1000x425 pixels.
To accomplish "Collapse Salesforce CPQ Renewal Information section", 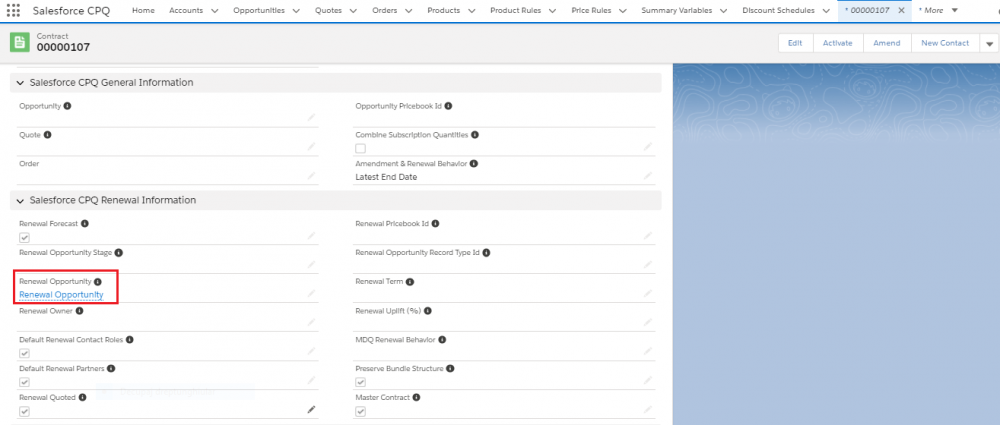I will tap(21, 200).
